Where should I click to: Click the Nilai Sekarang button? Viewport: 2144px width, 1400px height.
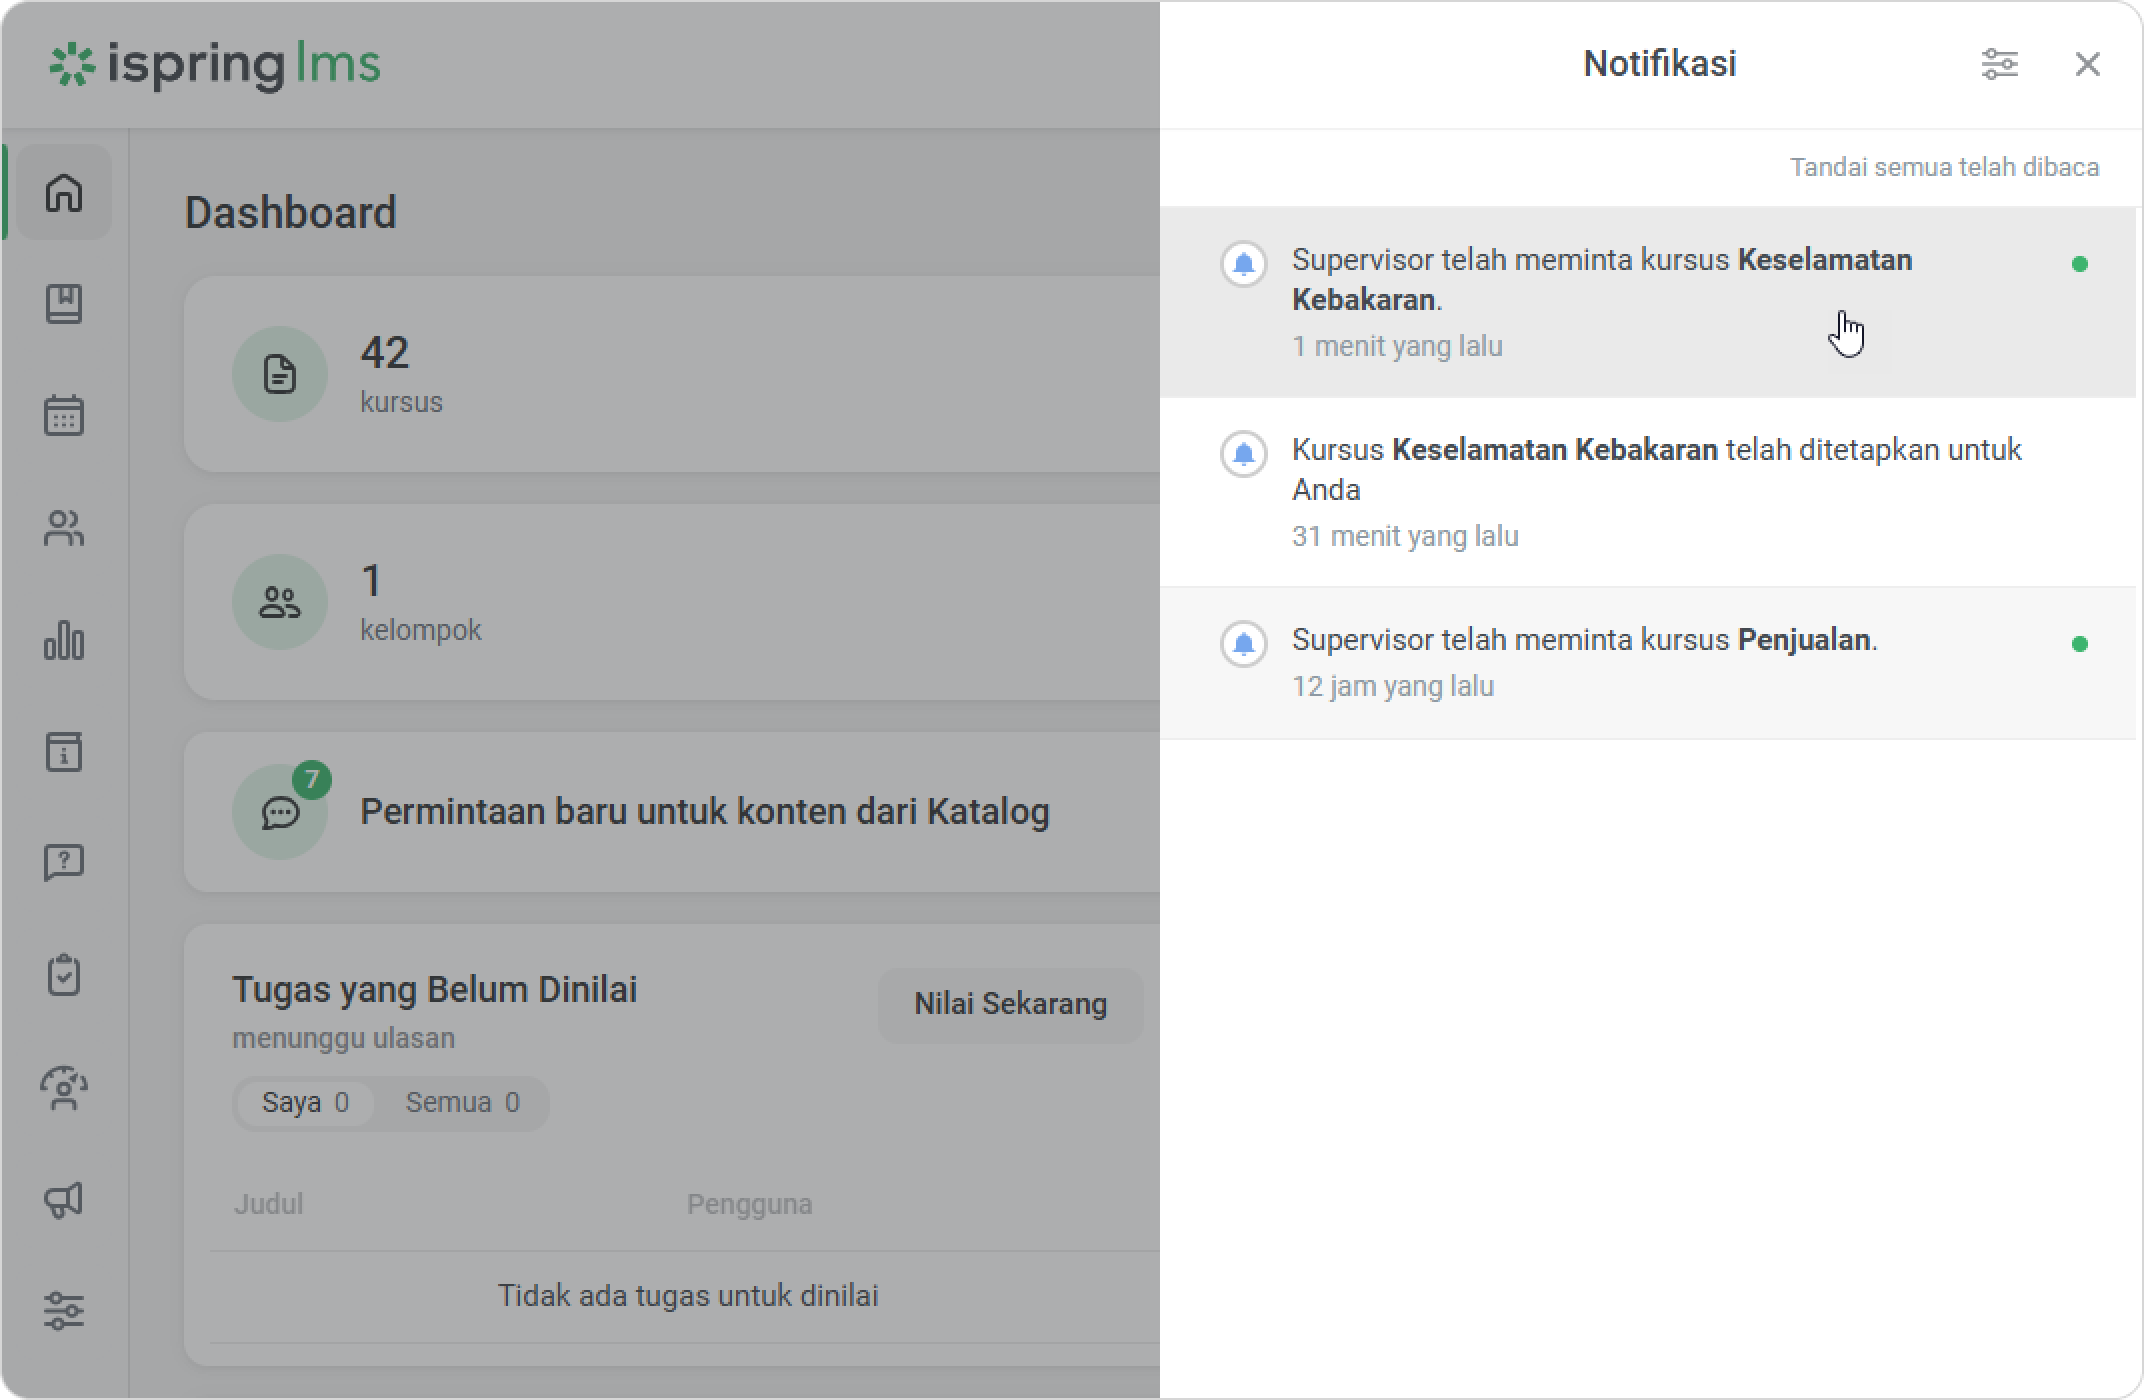point(1010,1004)
